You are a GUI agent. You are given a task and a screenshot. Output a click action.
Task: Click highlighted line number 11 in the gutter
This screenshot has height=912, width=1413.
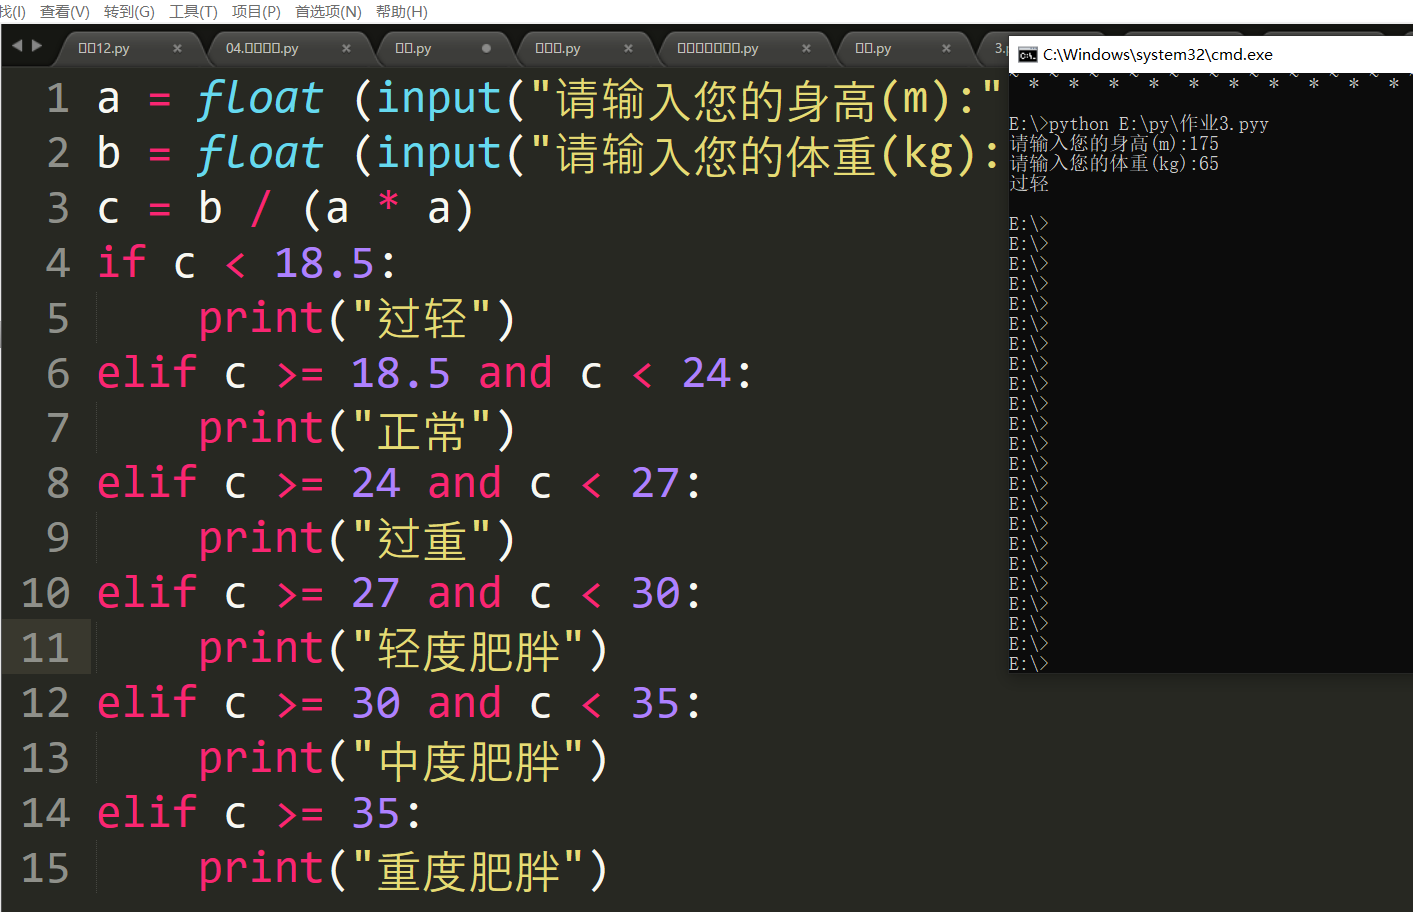click(x=46, y=649)
